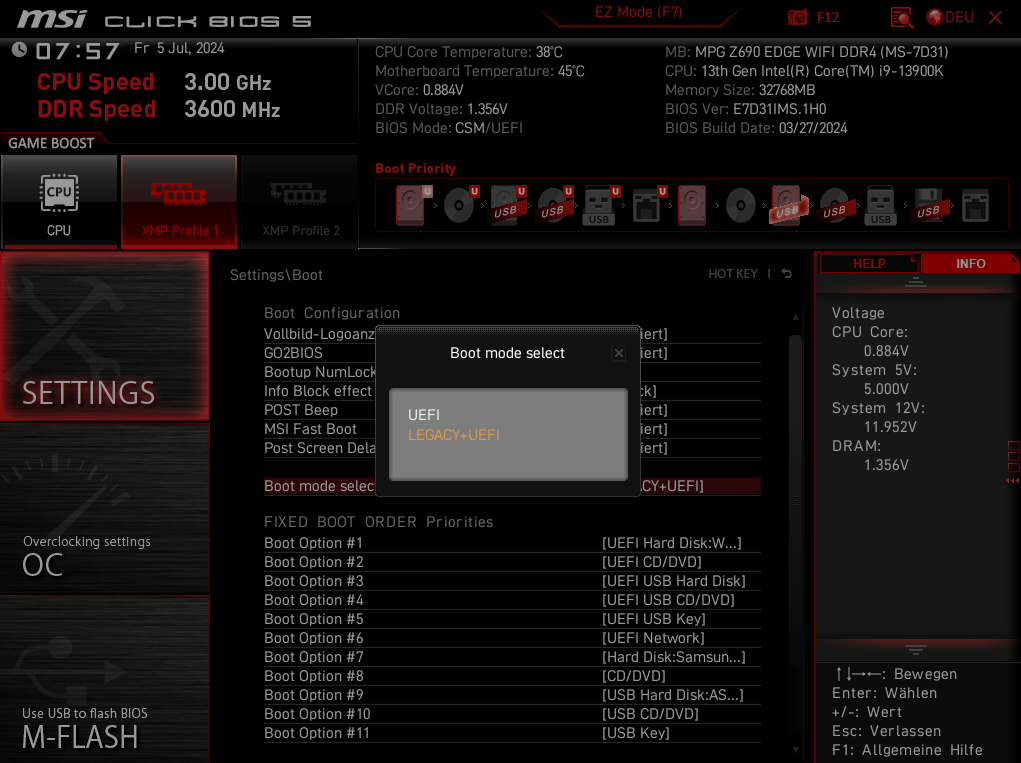Click the info panel lower collapse handle
The height and width of the screenshot is (763, 1021).
pos(916,649)
